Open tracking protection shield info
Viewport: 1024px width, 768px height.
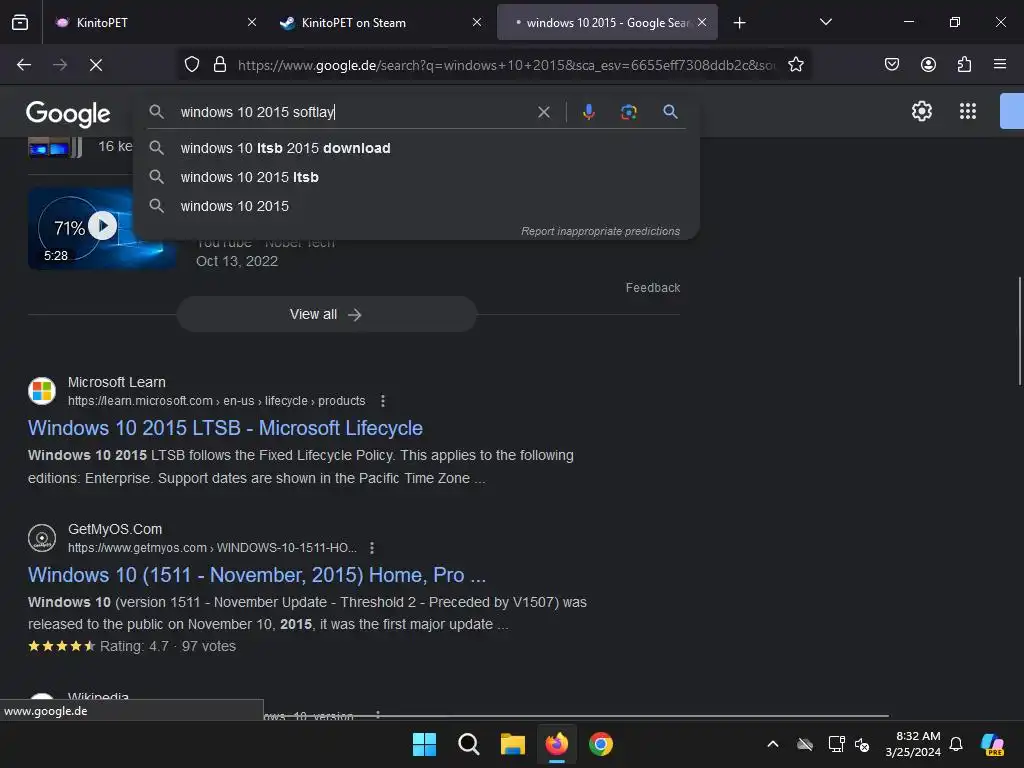point(191,65)
